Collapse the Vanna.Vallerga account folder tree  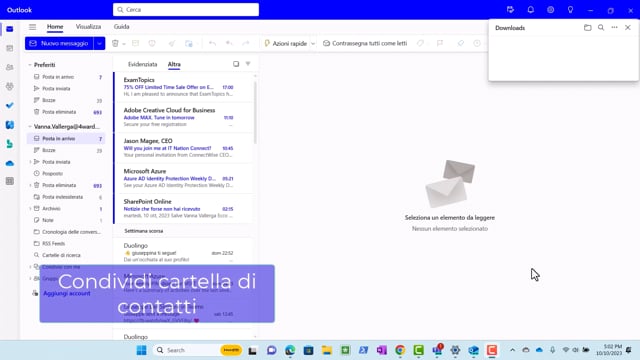click(30, 127)
